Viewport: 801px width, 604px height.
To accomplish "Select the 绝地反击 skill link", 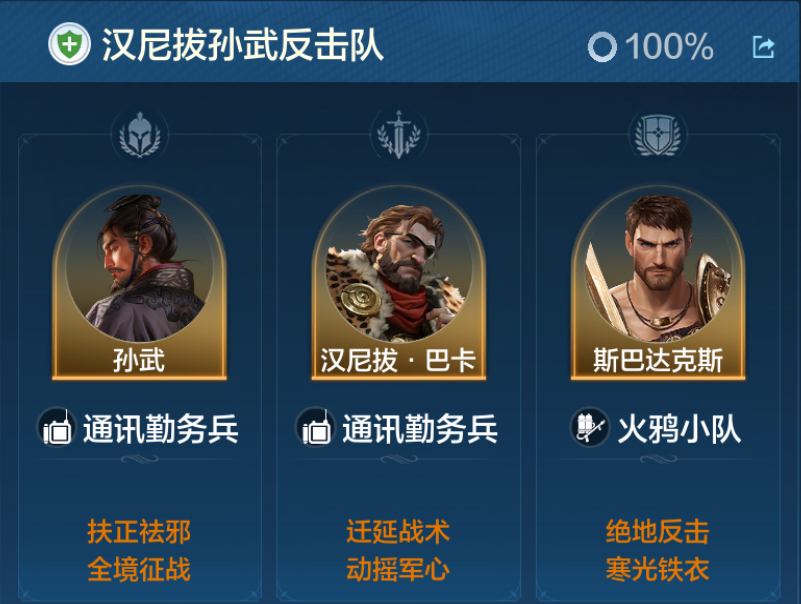I will [x=657, y=531].
